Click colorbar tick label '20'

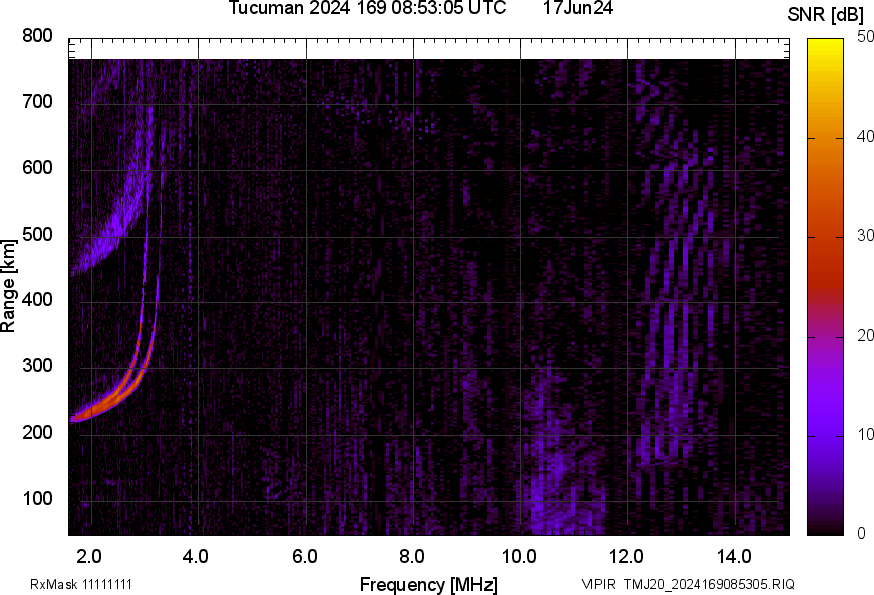tap(865, 336)
